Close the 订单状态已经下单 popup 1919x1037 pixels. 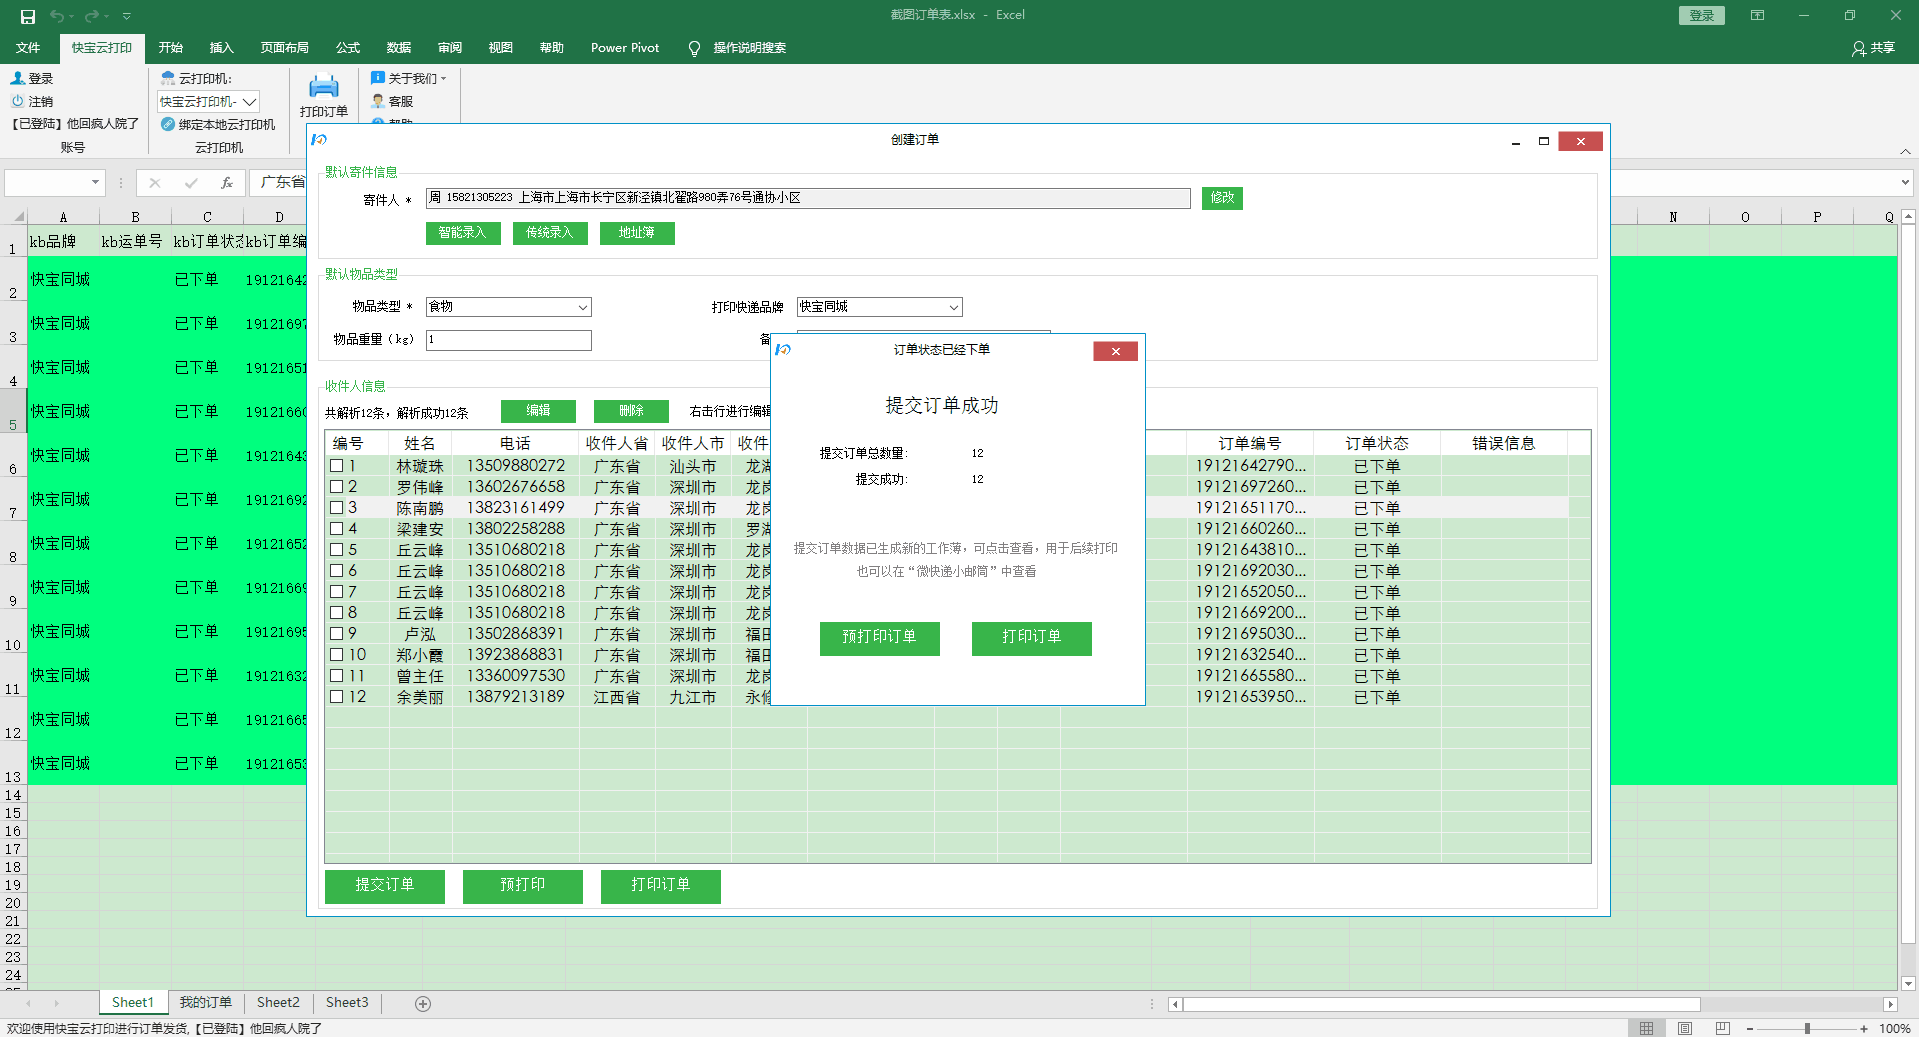click(x=1115, y=351)
